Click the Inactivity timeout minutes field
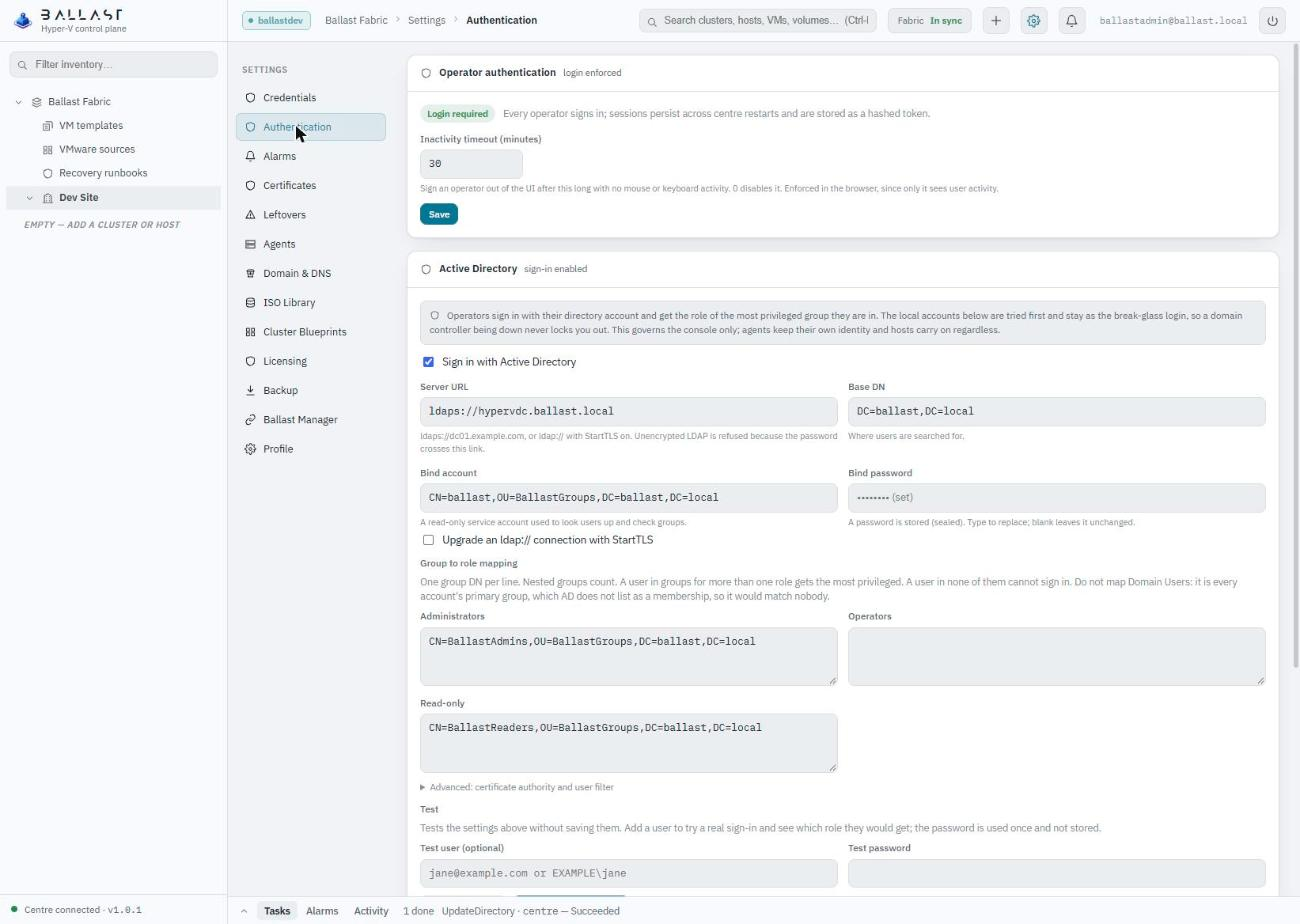 pos(471,164)
